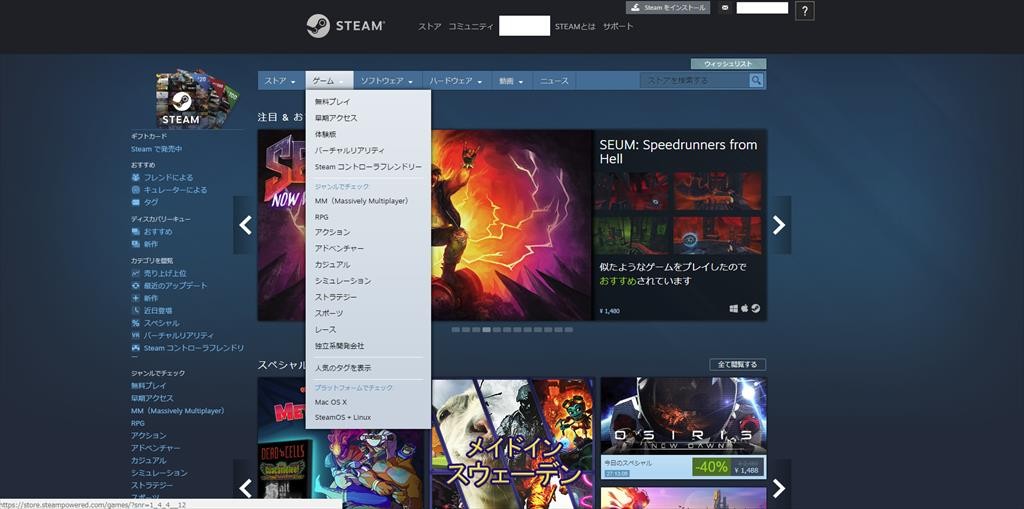Image resolution: width=1024 pixels, height=509 pixels.
Task: Collapse the ゲーム dropdown tab
Action: (329, 80)
